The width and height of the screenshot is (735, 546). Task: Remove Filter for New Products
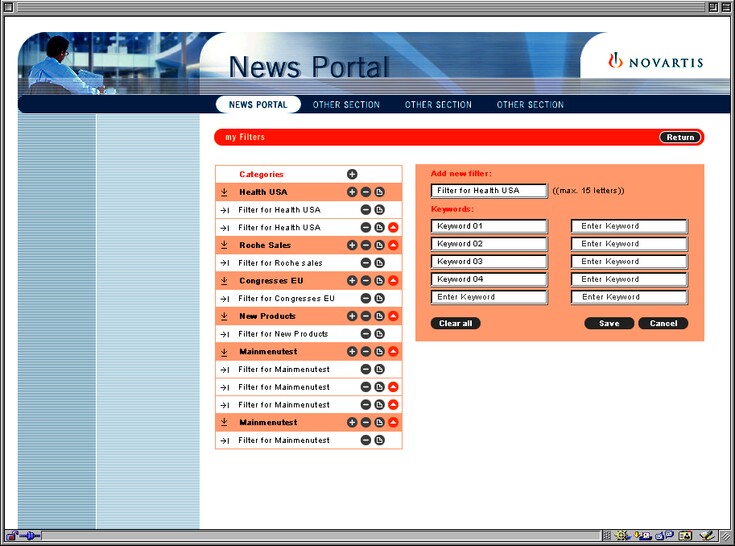tap(366, 334)
